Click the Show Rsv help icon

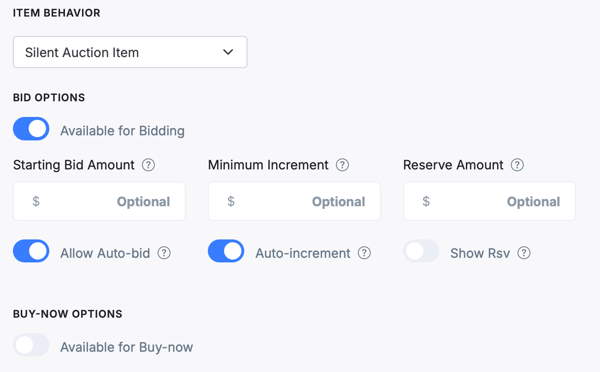point(524,253)
